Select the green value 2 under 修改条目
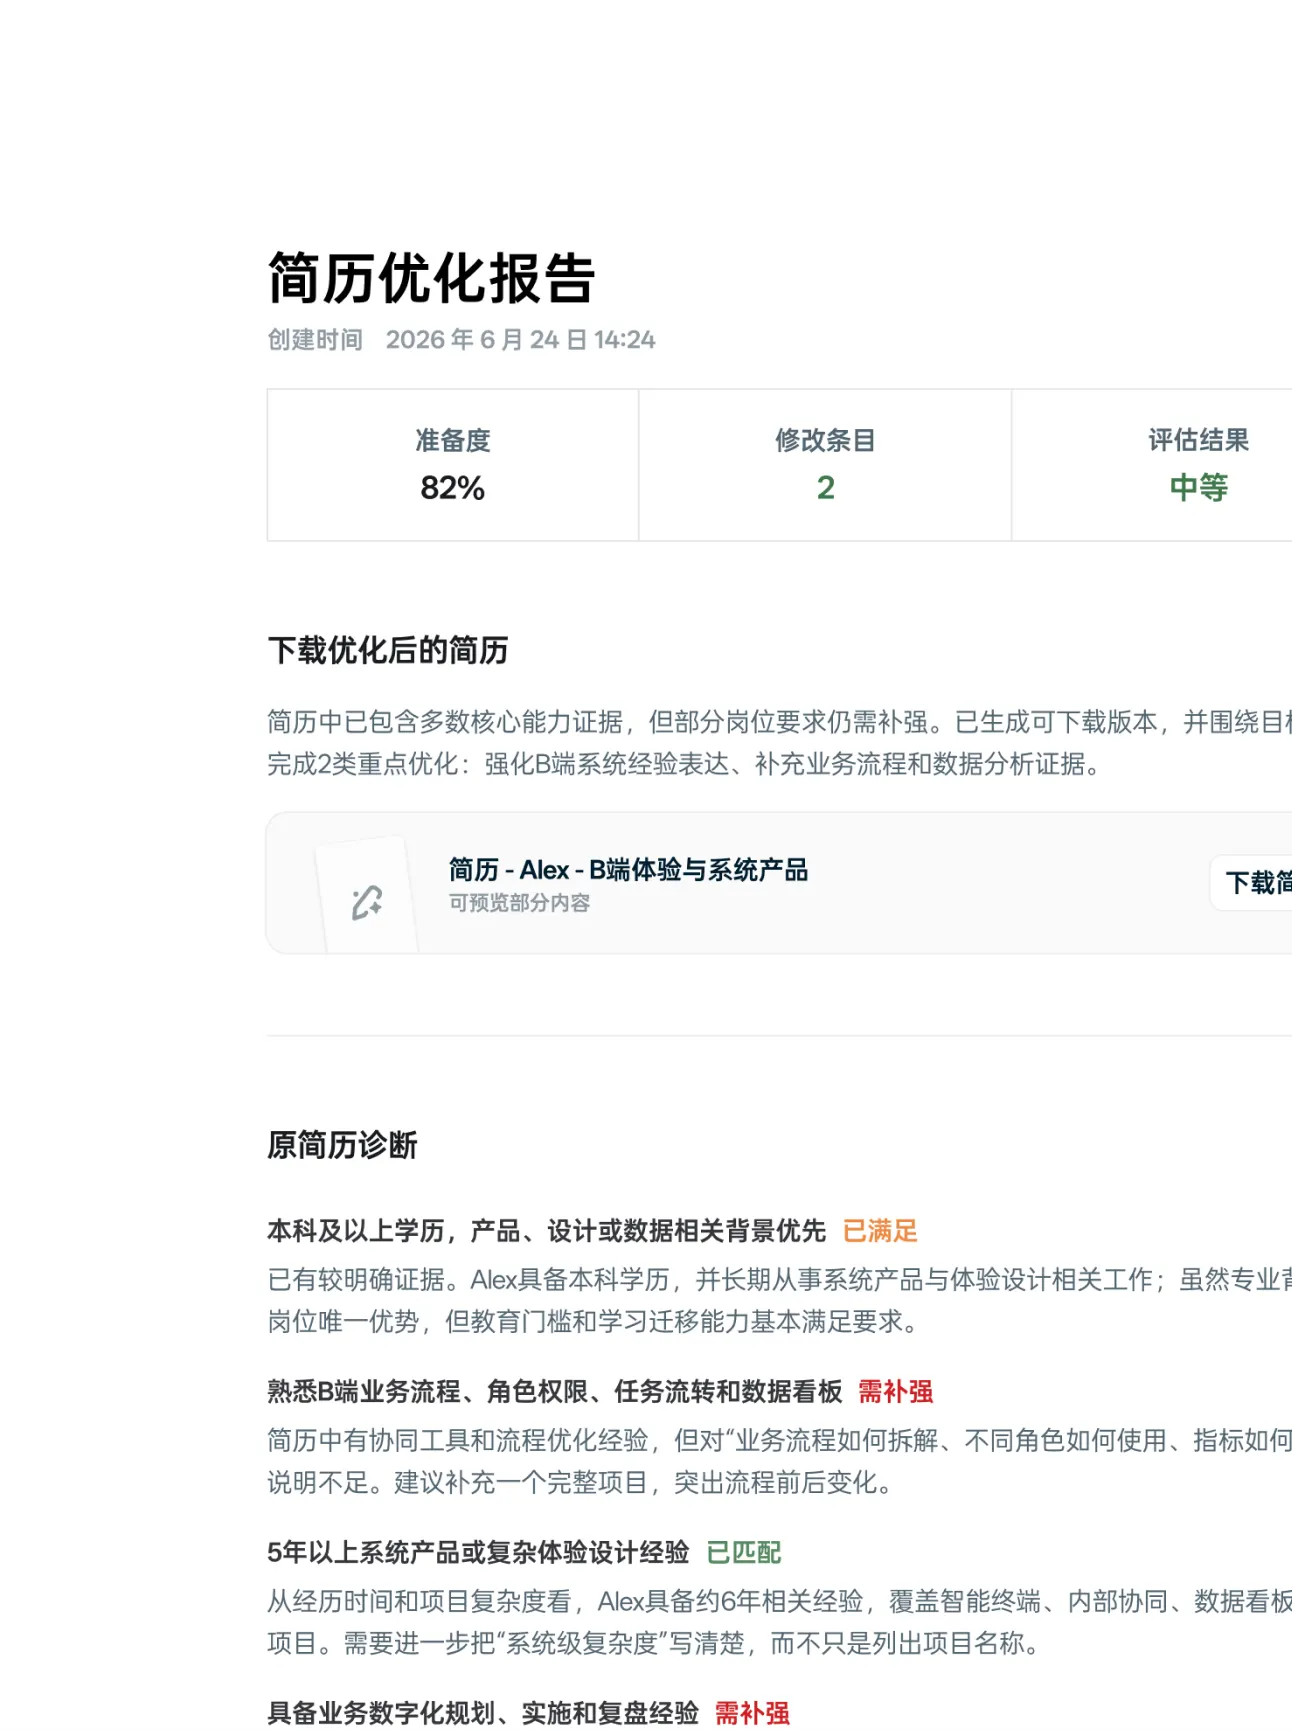 click(x=825, y=488)
